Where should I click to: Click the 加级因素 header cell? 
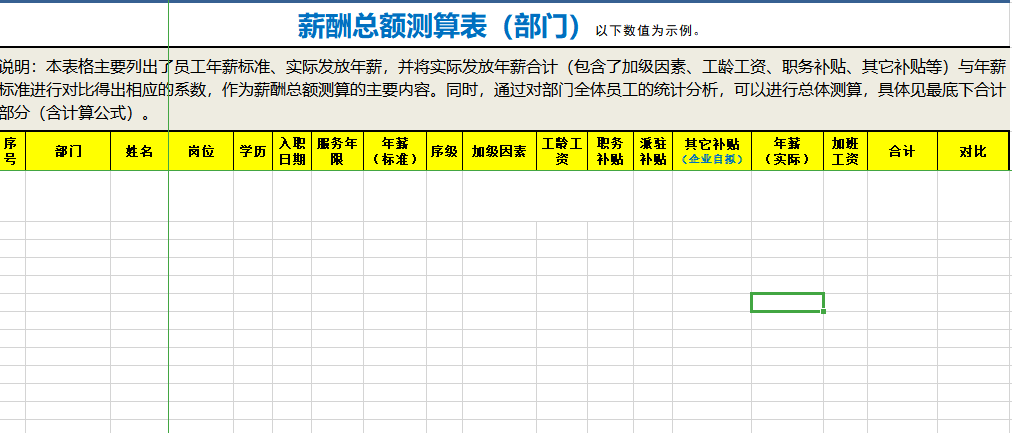tap(499, 151)
